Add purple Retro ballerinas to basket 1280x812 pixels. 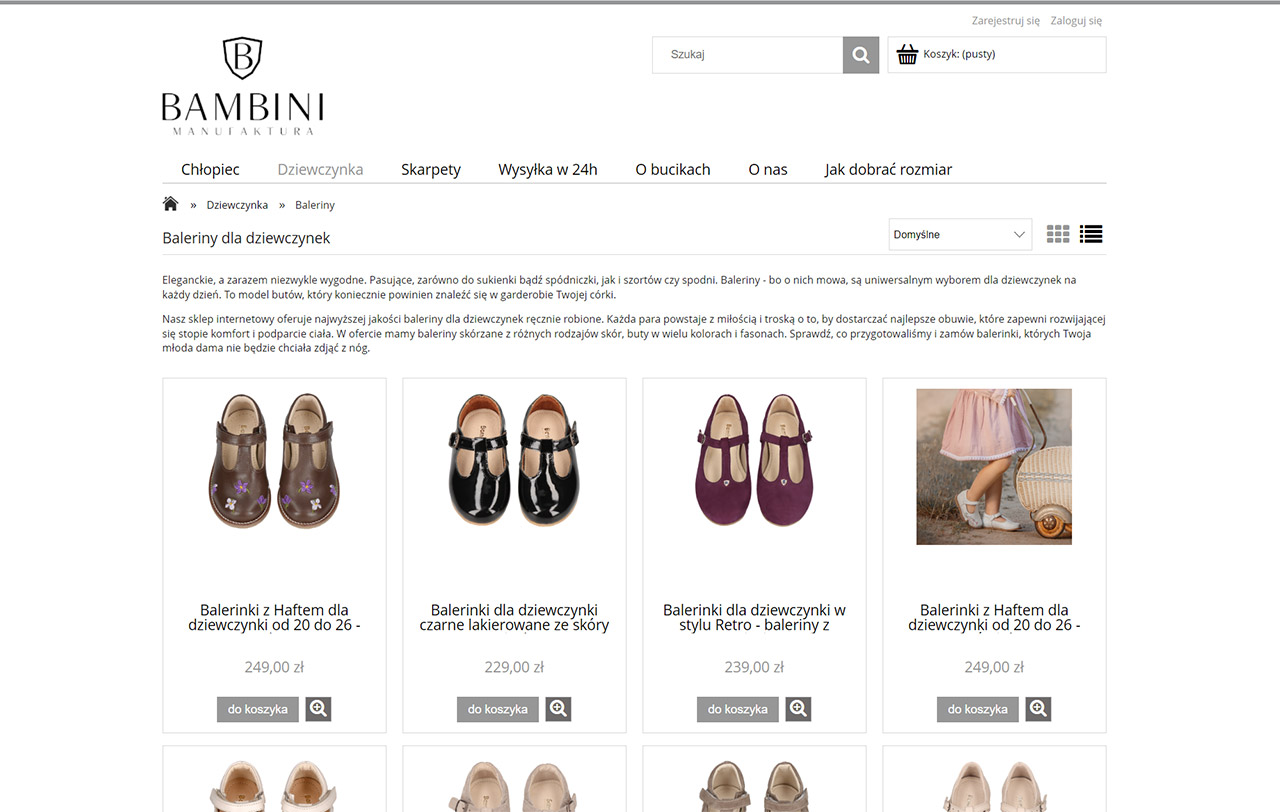738,709
